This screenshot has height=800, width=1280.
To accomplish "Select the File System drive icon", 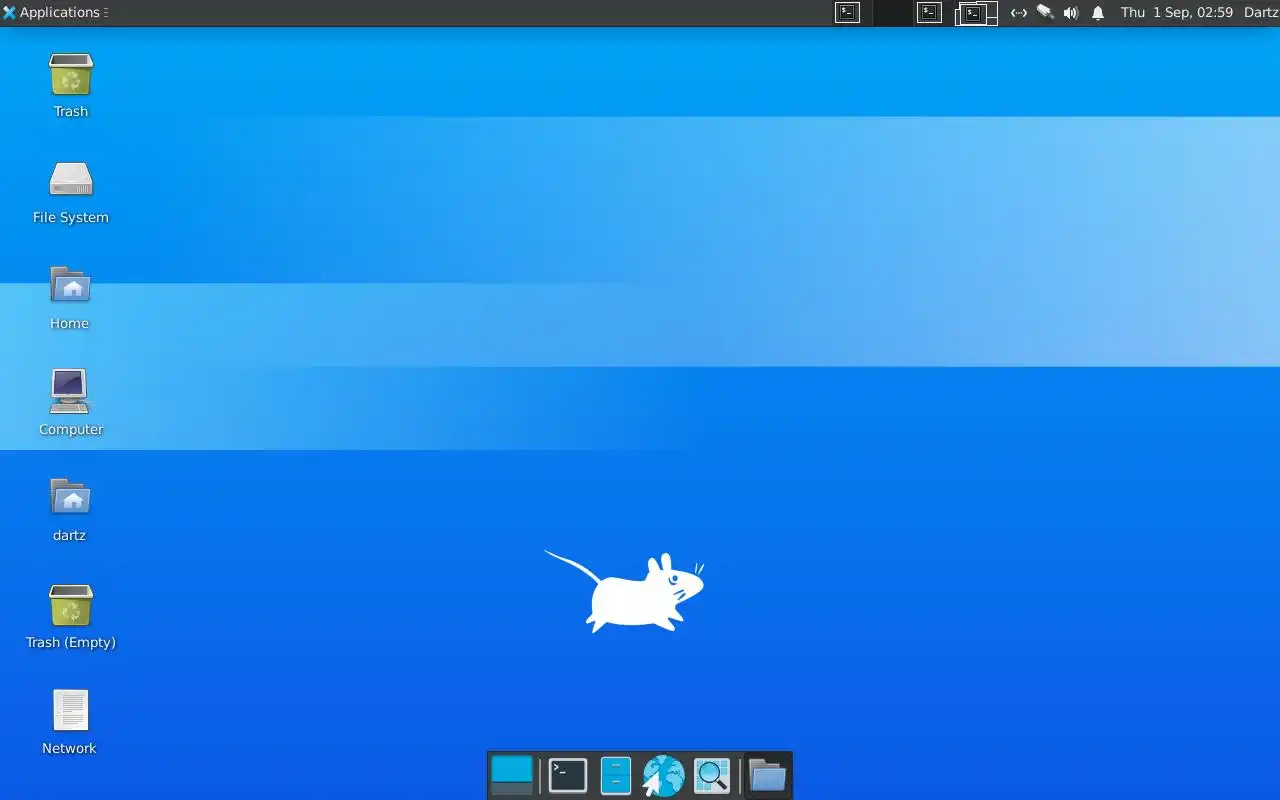I will pos(71,180).
